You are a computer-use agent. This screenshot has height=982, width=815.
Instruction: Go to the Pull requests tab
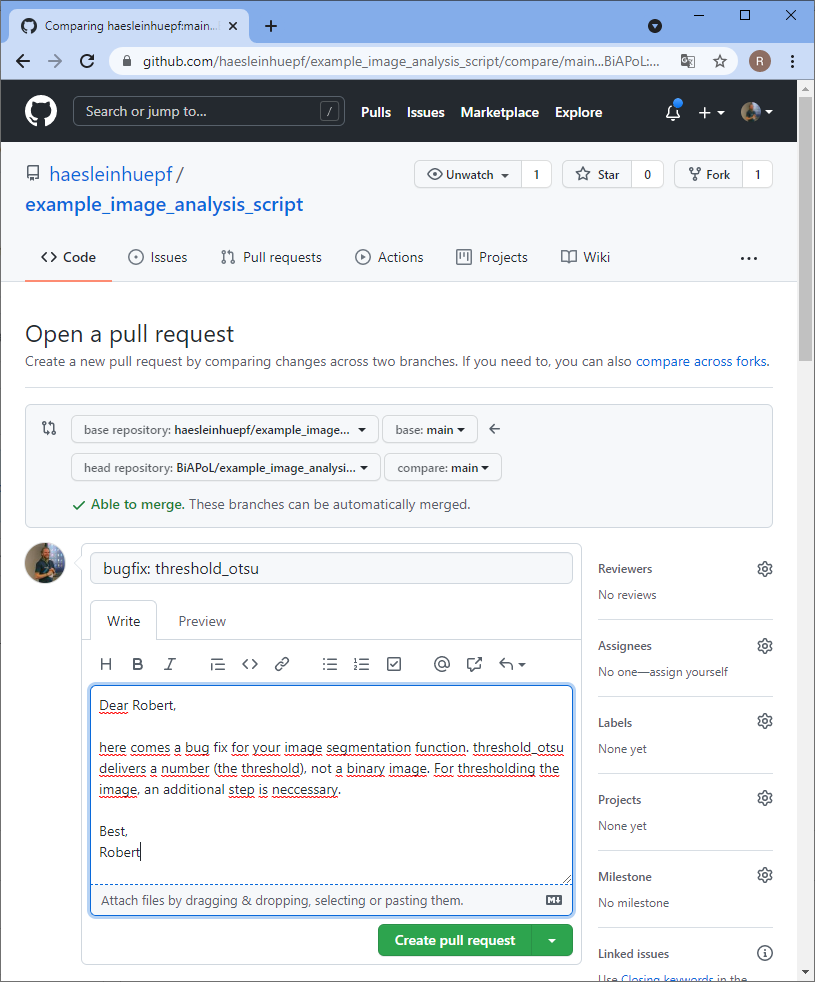coord(271,257)
